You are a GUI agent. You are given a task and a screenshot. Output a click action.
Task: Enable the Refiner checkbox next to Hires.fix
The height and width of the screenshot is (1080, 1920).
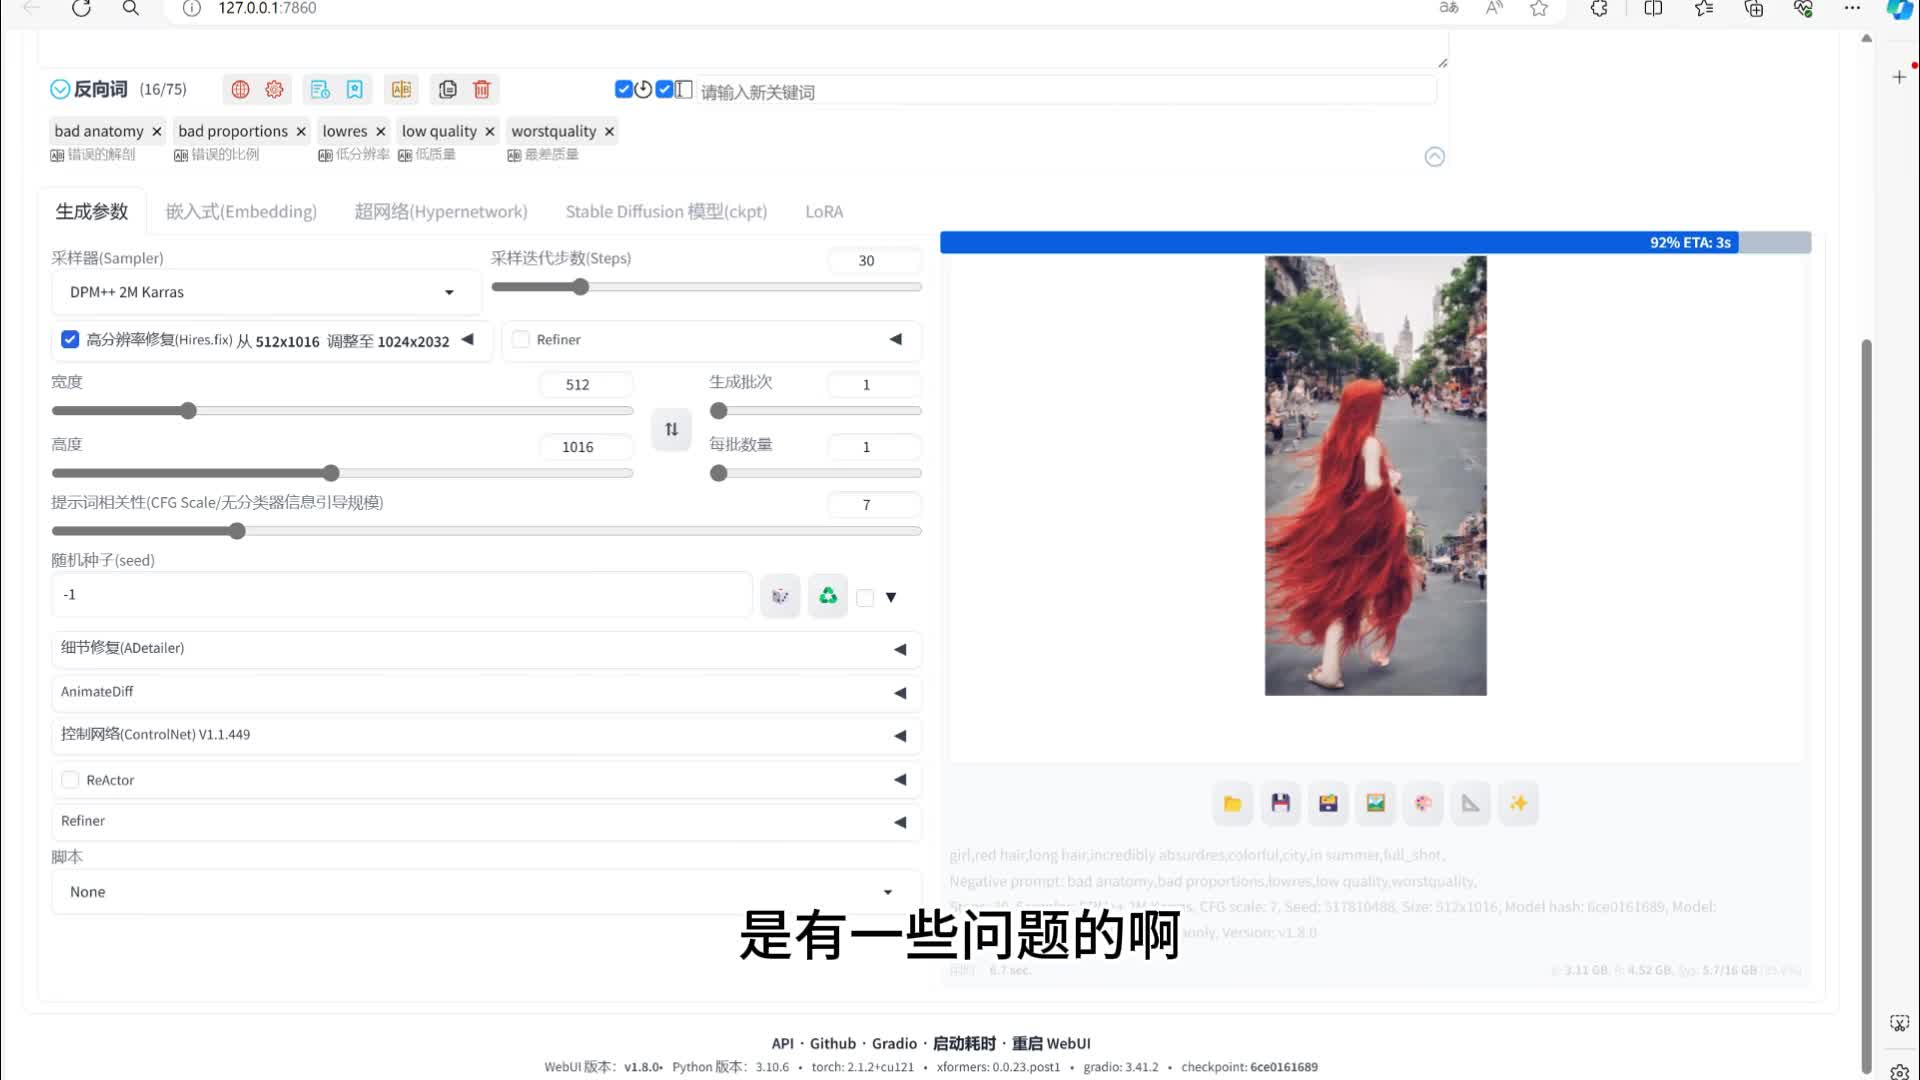click(521, 340)
